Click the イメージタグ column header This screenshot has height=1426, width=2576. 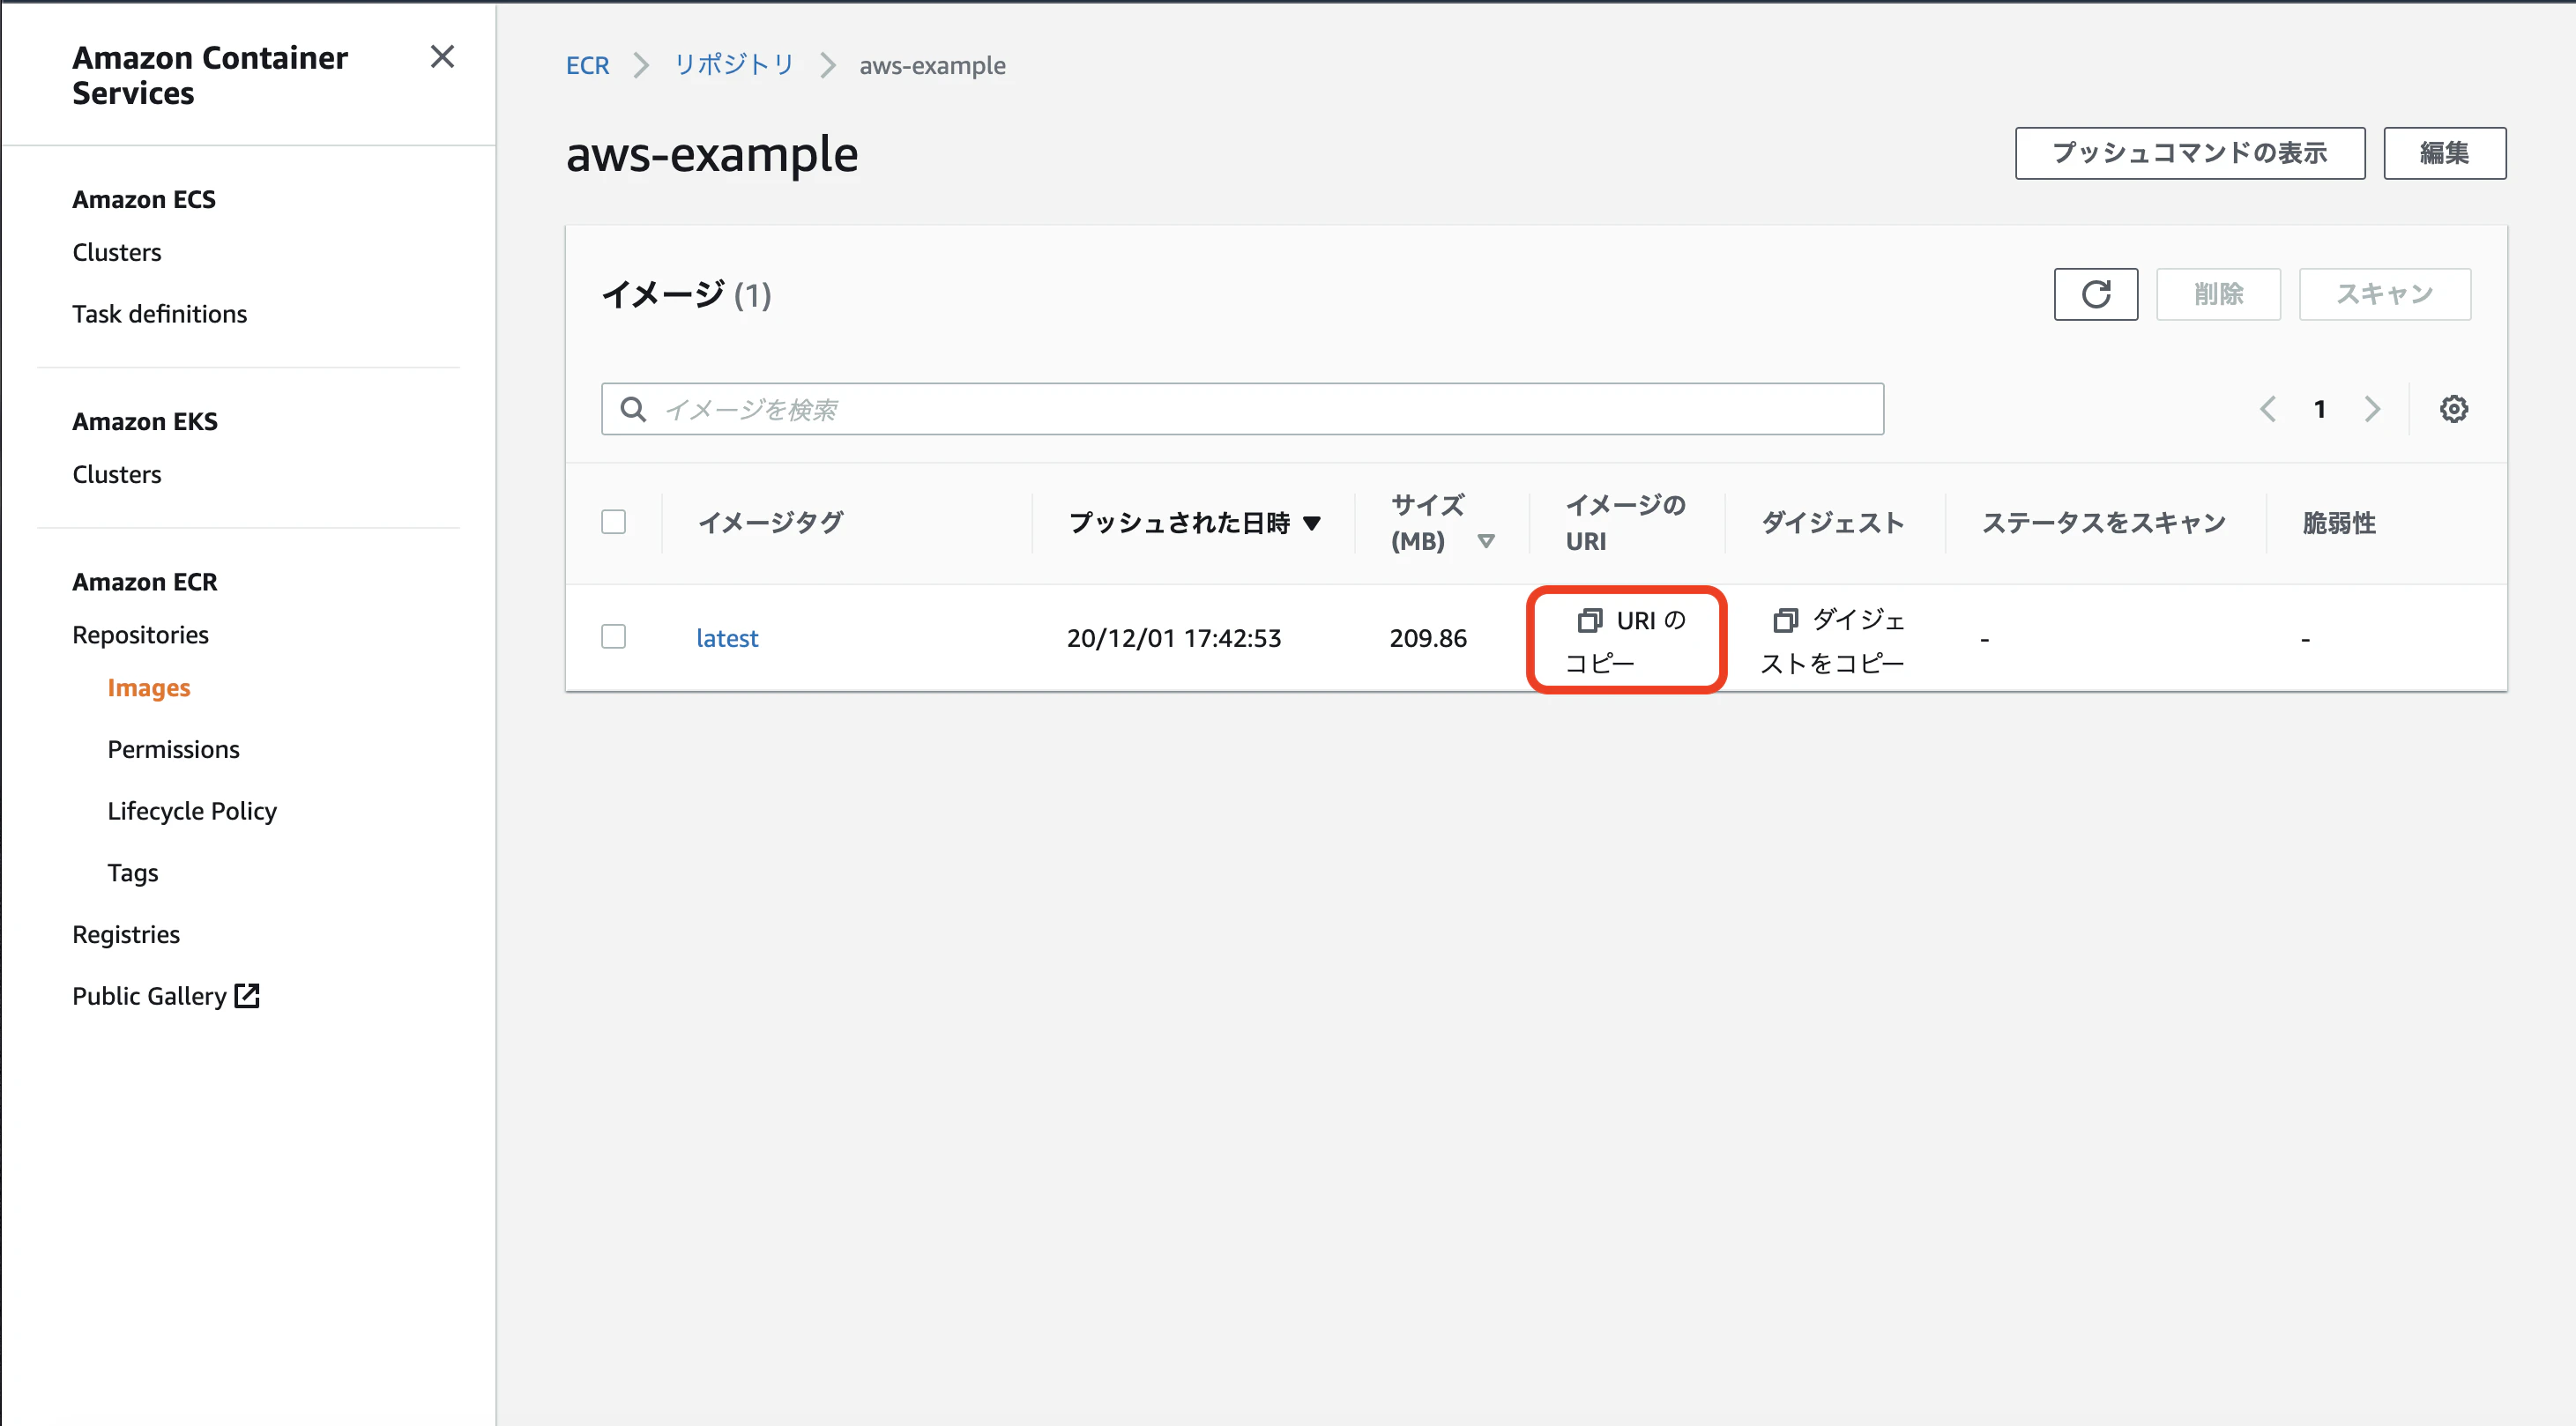click(770, 522)
